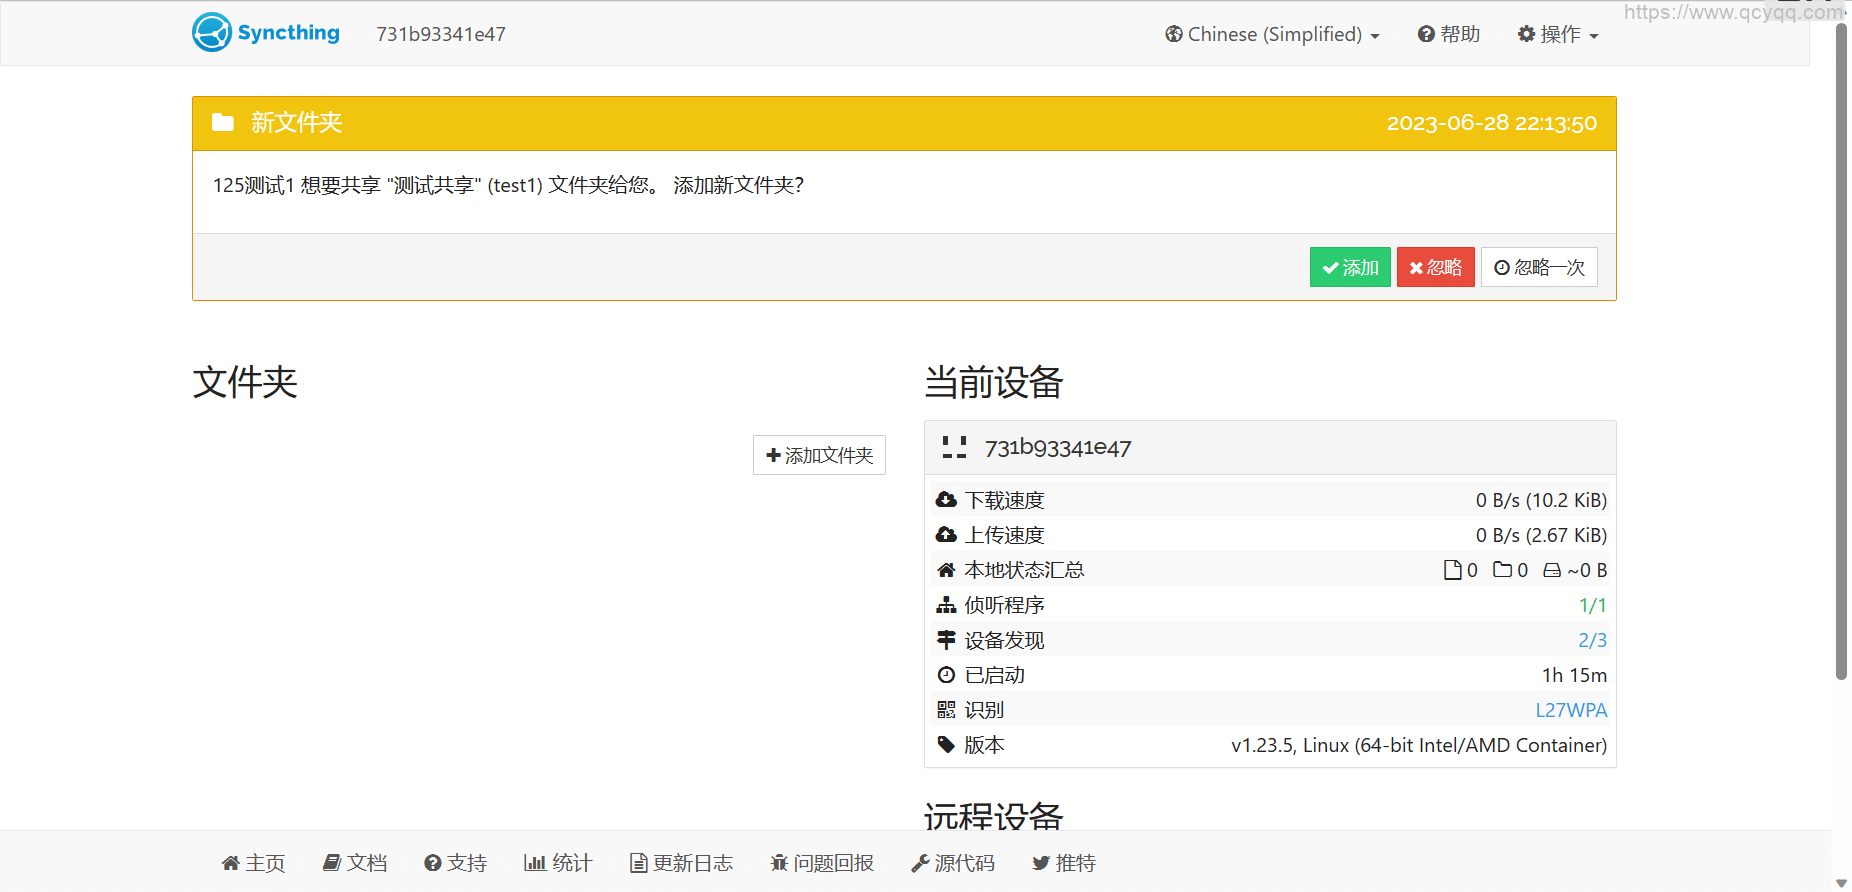Open the 源代码 source code footer link

pos(953,863)
